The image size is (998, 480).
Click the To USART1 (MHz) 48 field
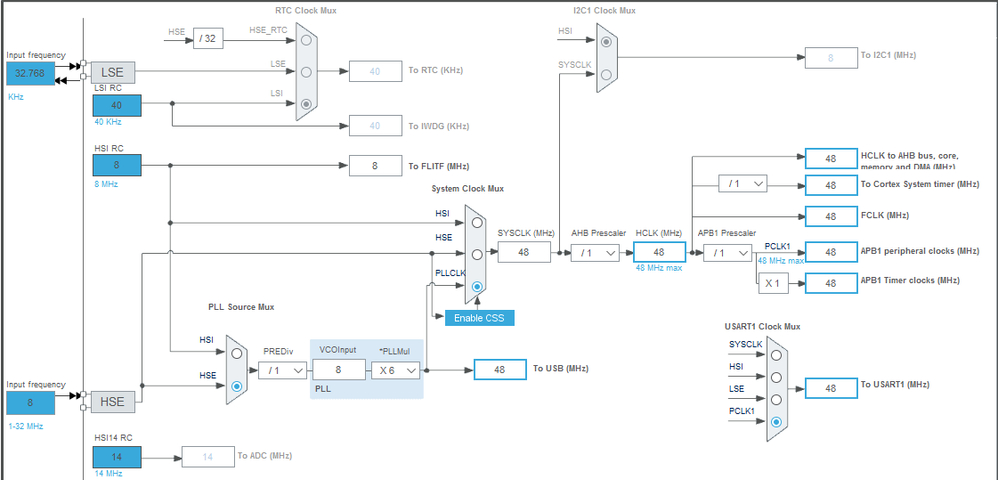pyautogui.click(x=831, y=388)
